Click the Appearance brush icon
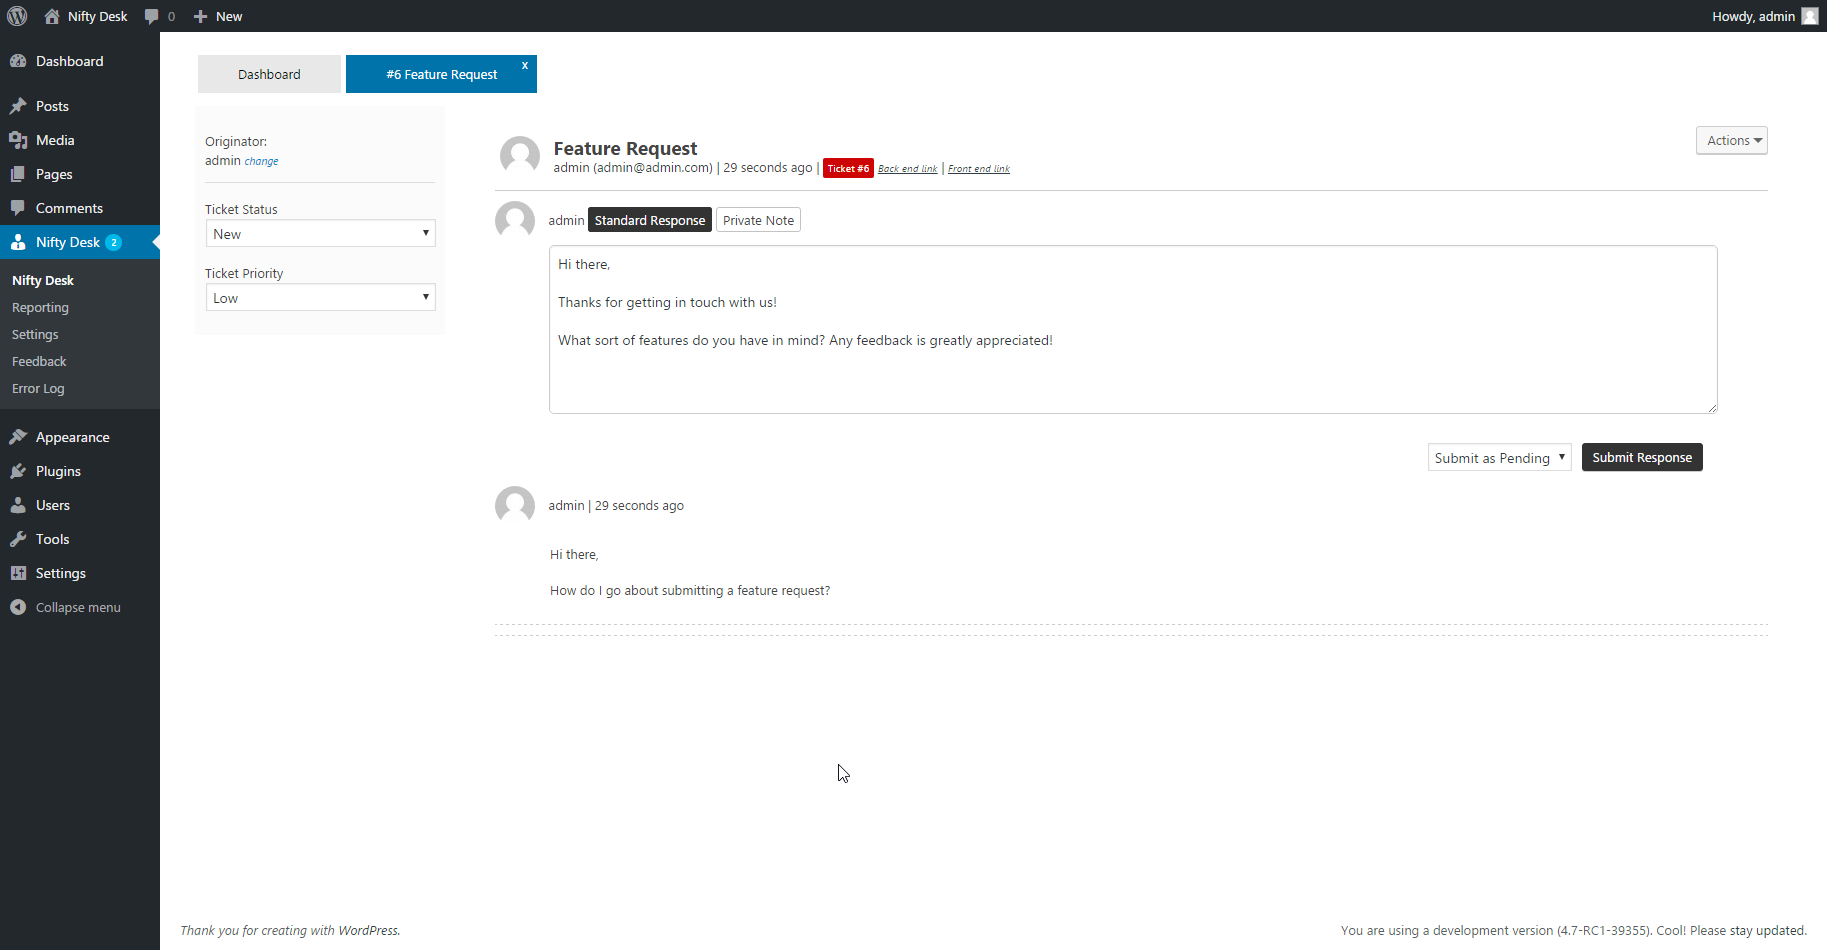 tap(18, 437)
